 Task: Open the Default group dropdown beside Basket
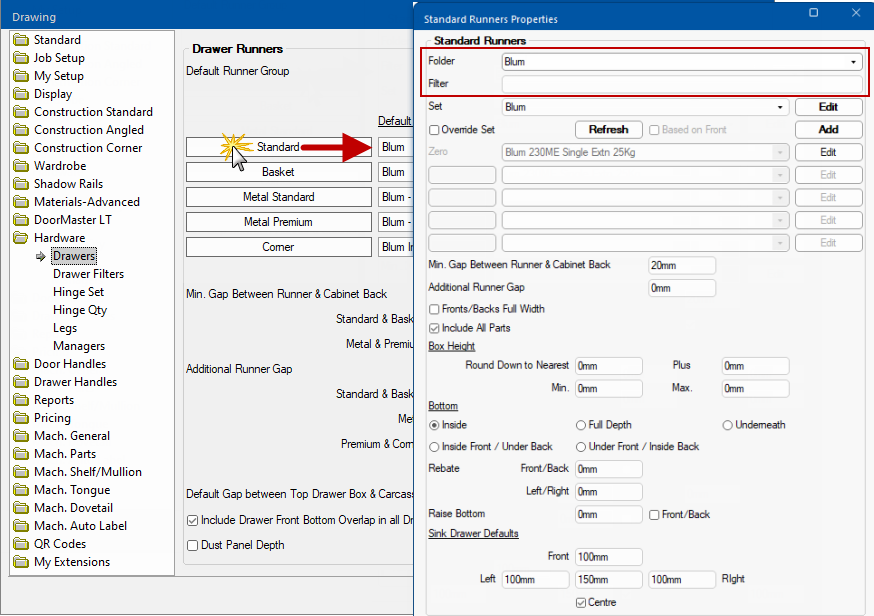click(x=396, y=172)
